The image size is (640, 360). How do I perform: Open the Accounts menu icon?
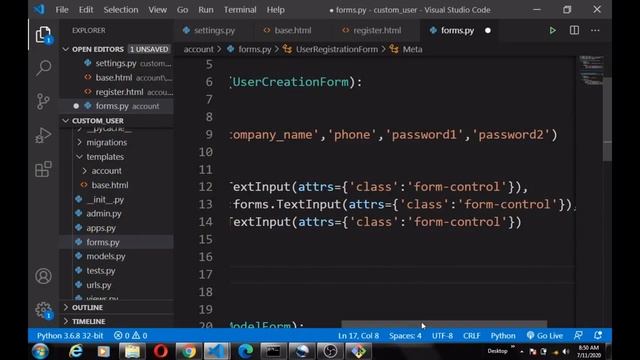[x=43, y=276]
